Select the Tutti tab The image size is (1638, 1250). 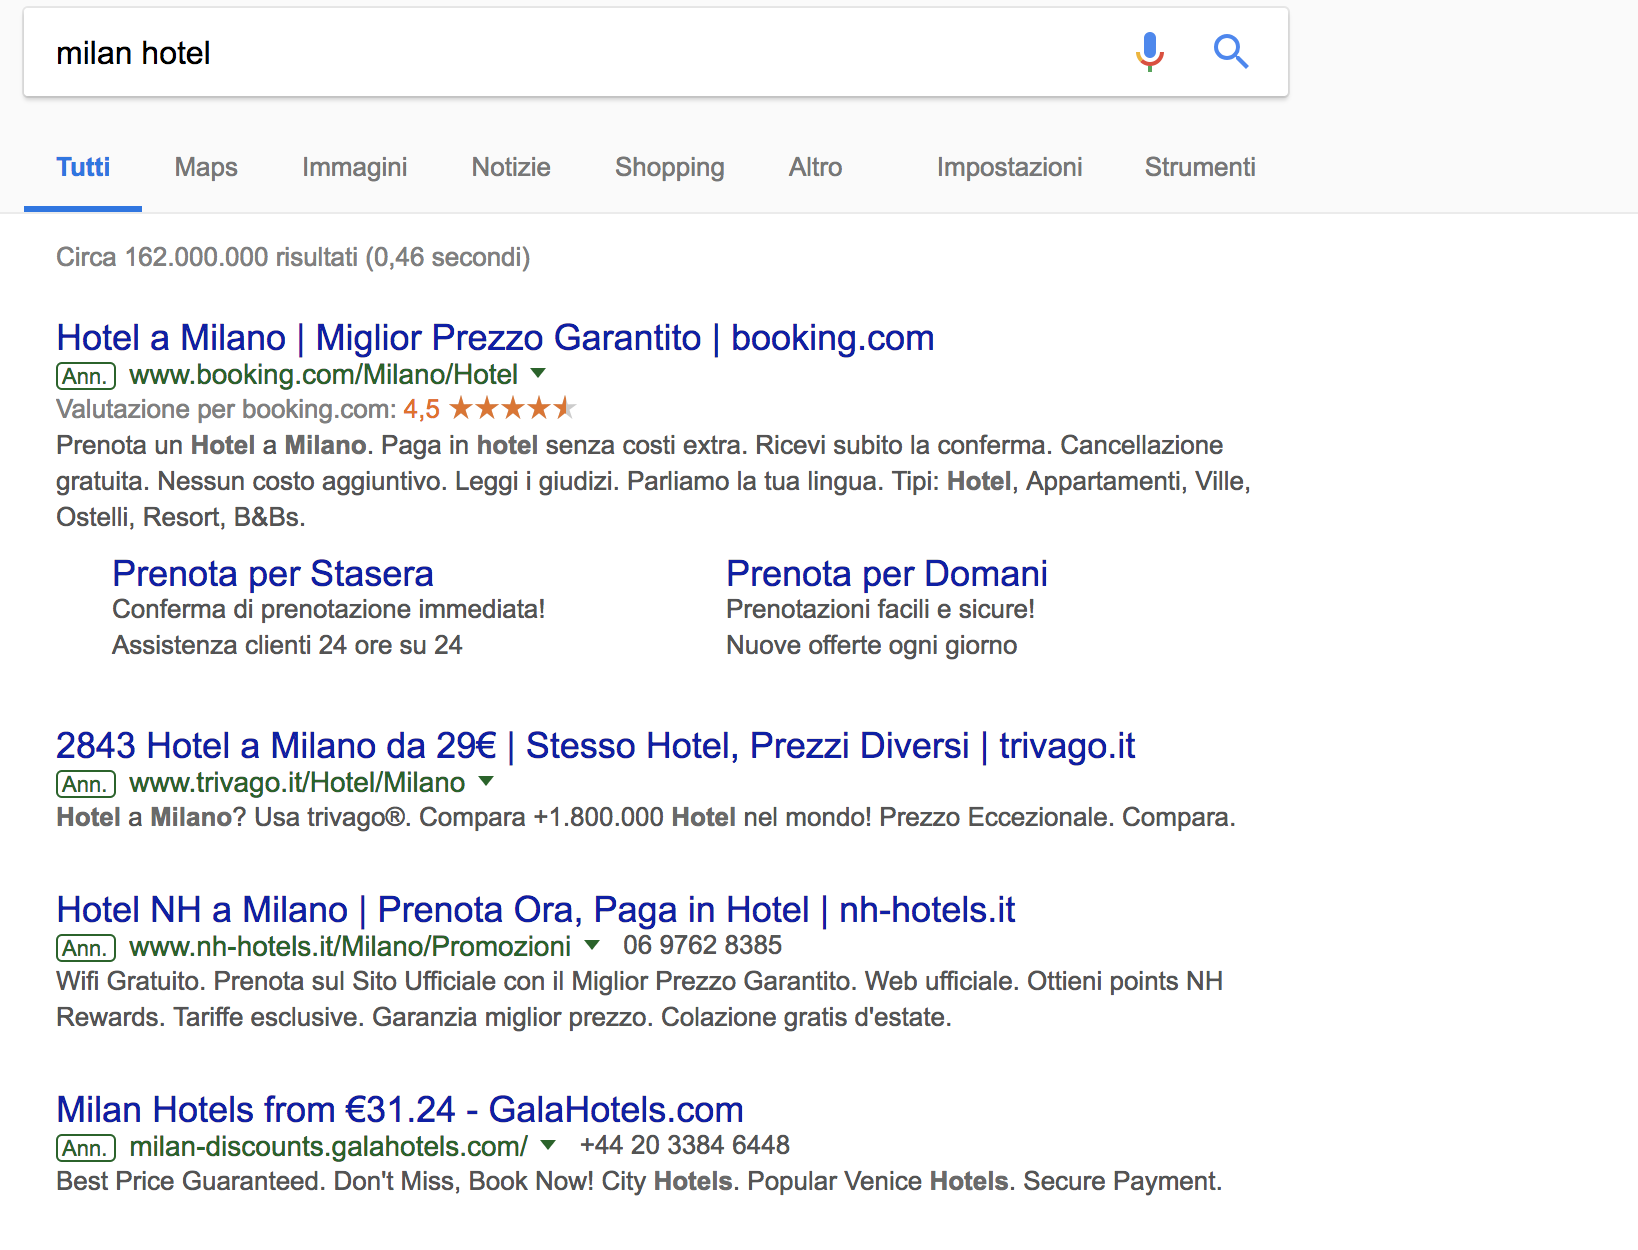pyautogui.click(x=83, y=167)
